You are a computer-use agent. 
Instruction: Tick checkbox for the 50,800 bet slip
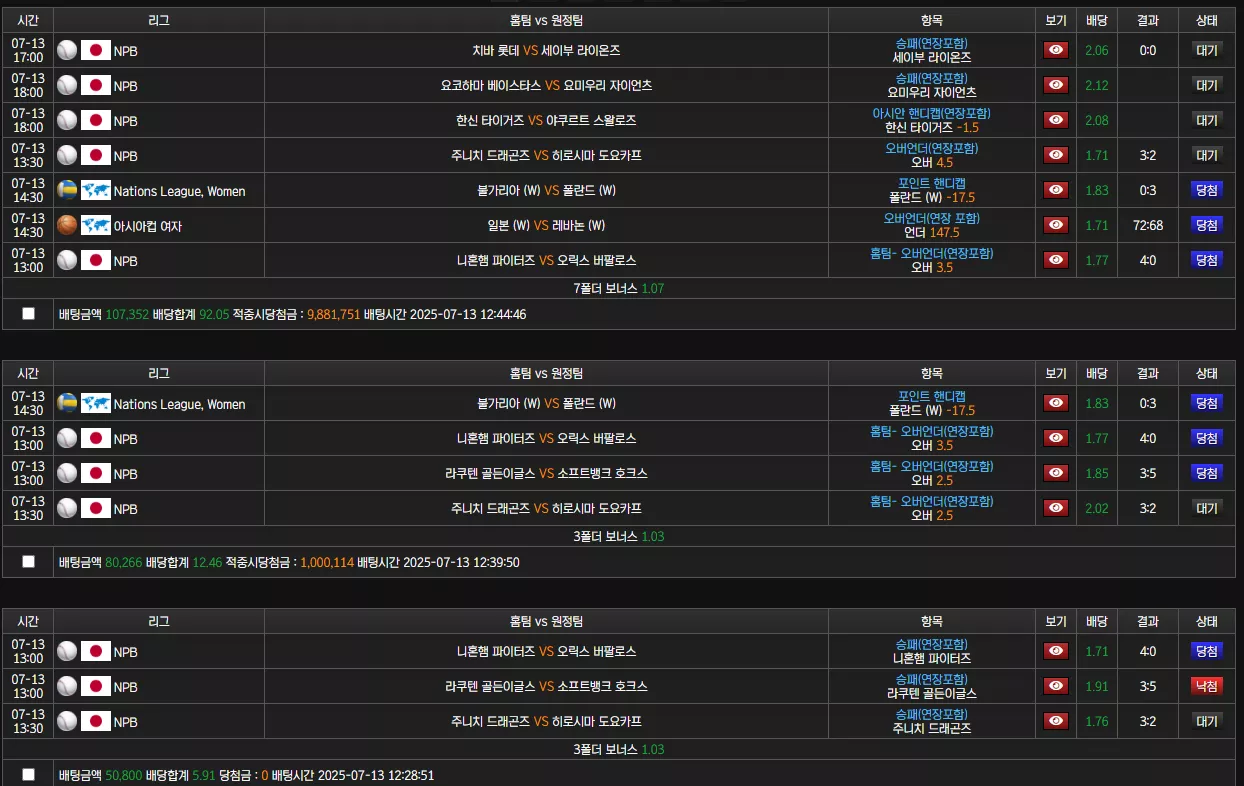pyautogui.click(x=28, y=774)
